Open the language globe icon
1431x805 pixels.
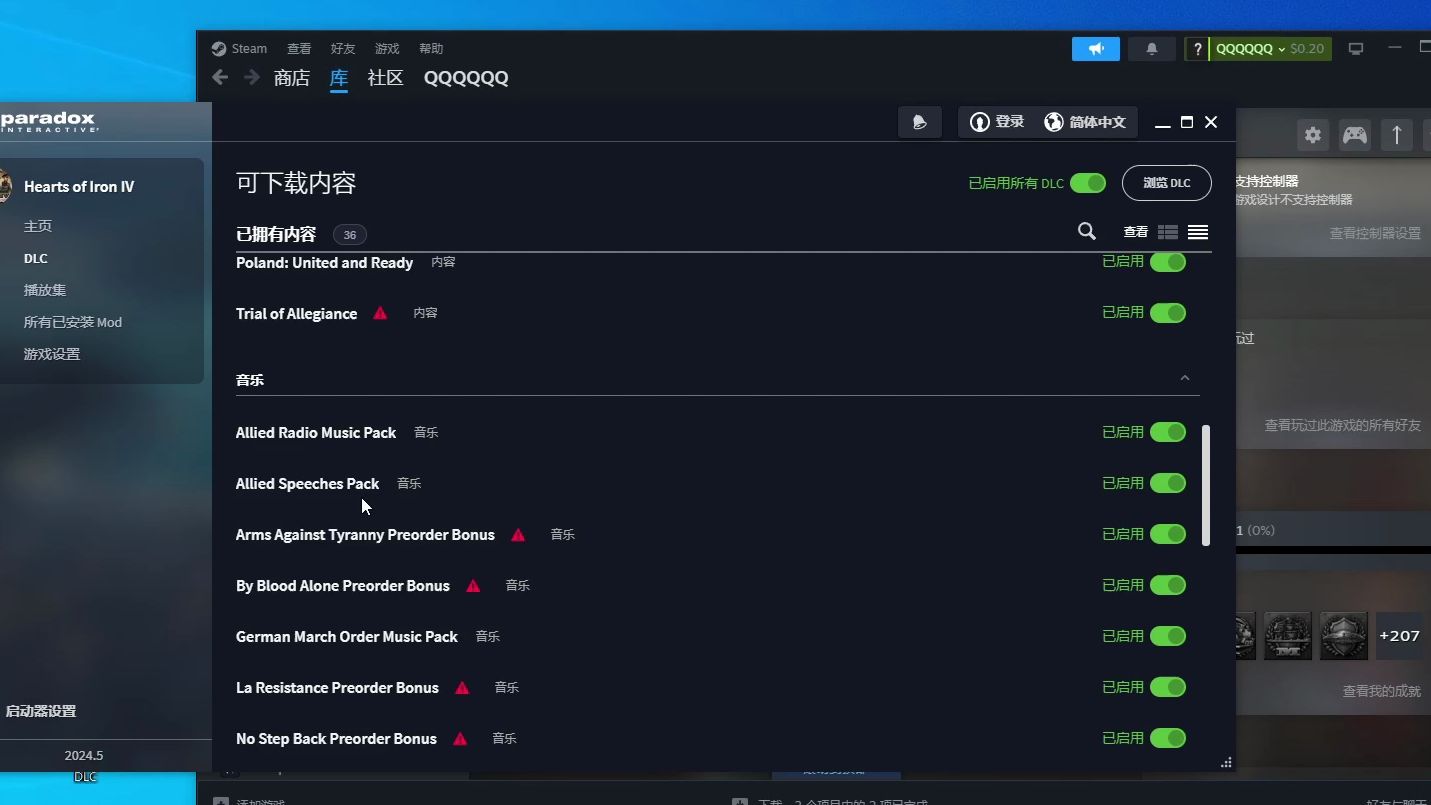tap(1054, 122)
